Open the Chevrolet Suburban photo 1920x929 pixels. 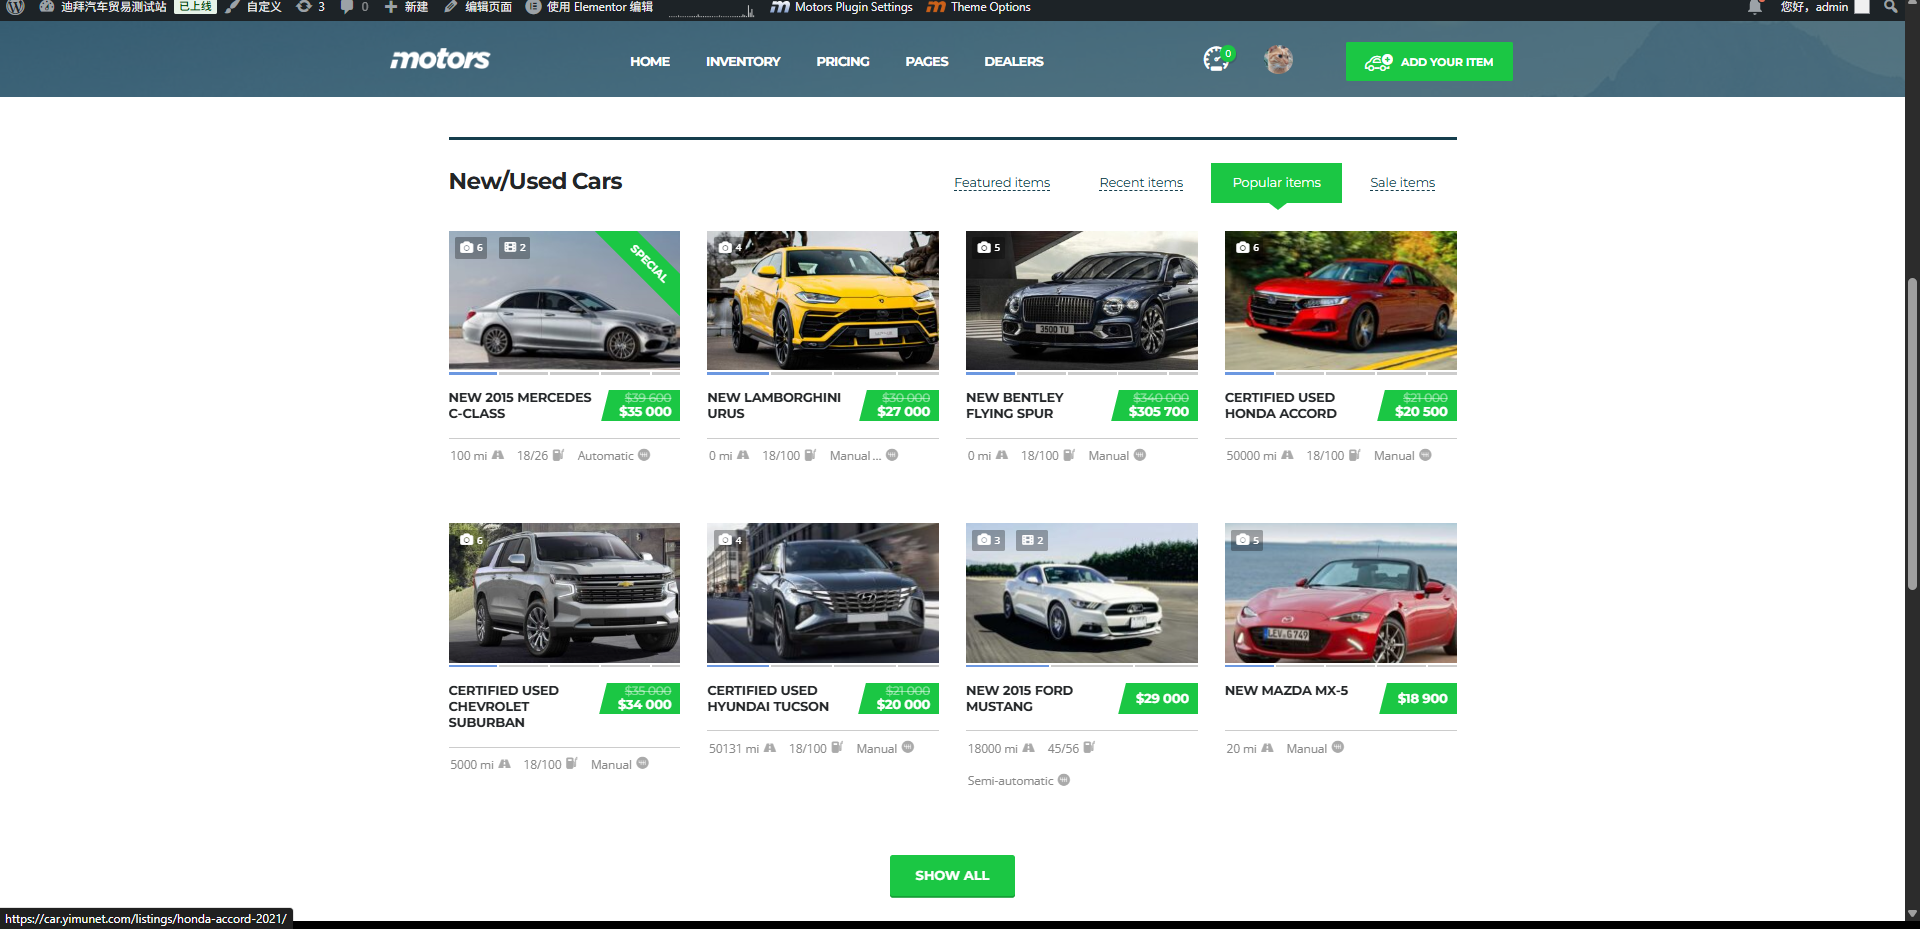(564, 593)
